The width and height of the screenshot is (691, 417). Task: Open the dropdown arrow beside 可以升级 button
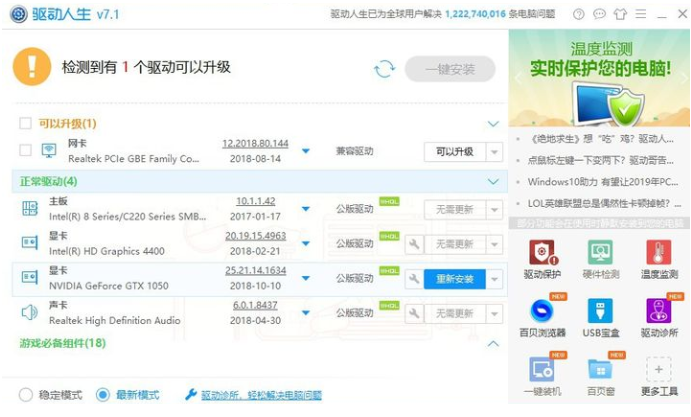494,152
